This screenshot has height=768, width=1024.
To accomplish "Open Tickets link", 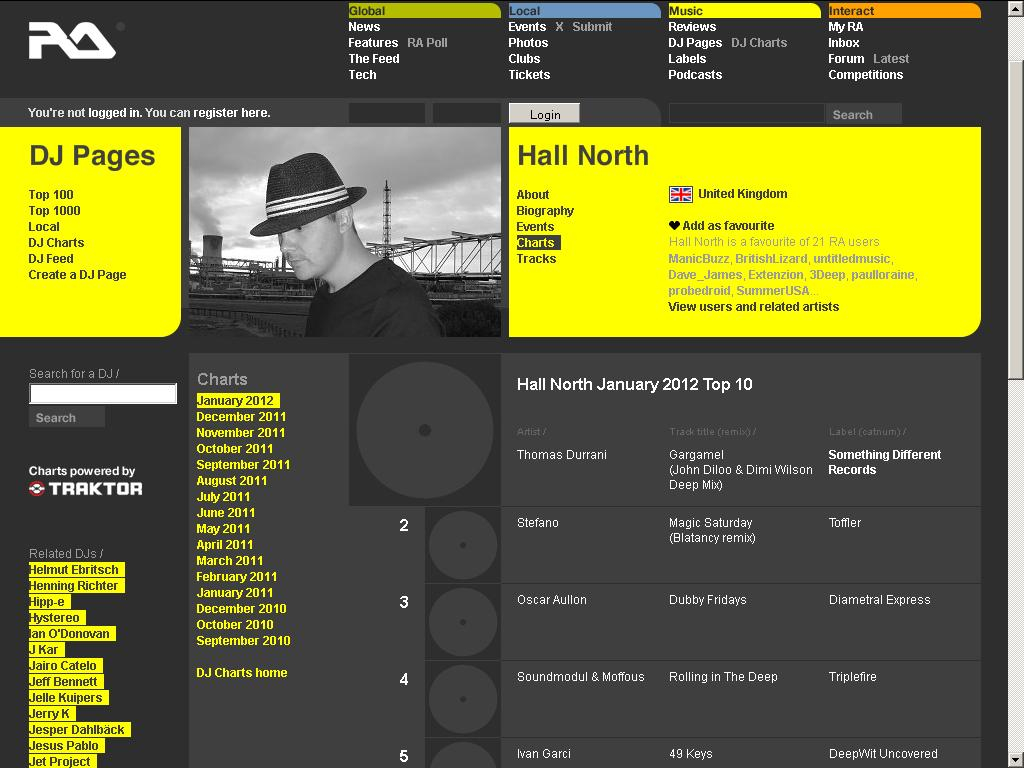I will pyautogui.click(x=529, y=74).
